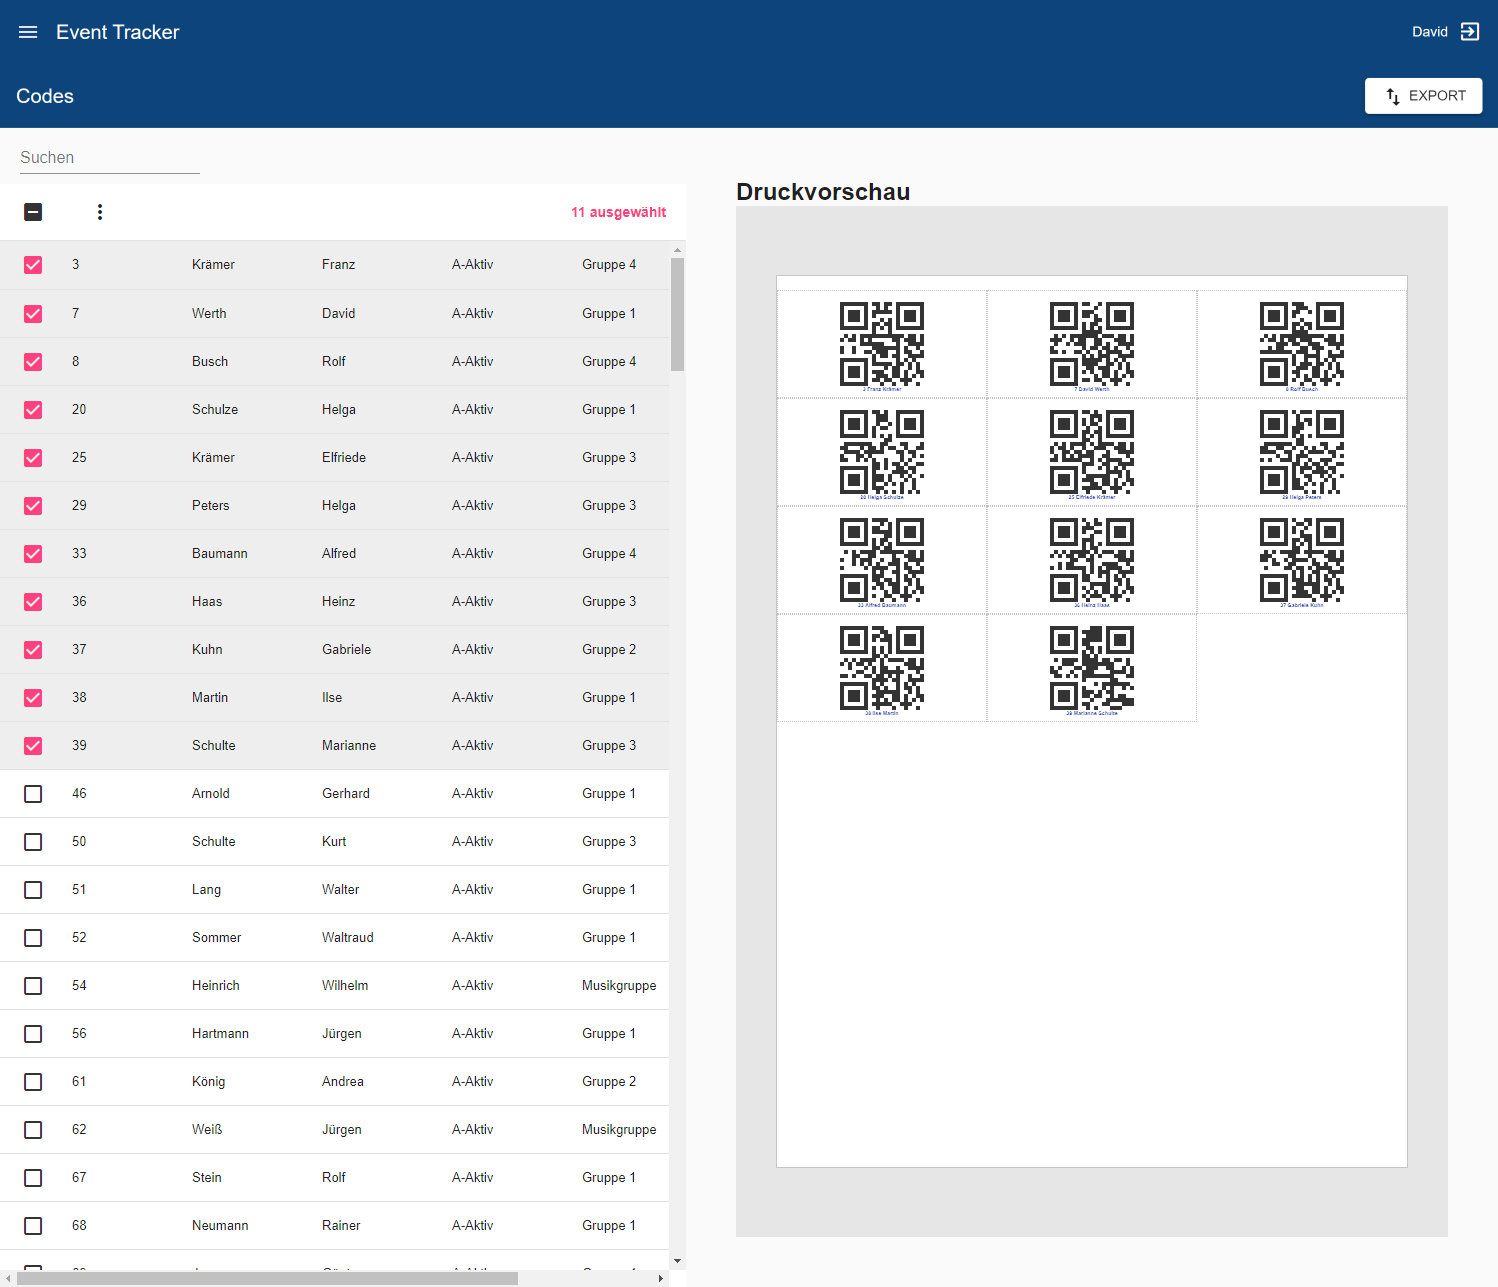Click the scroll-down arrow of table scrollbar

click(x=677, y=1262)
